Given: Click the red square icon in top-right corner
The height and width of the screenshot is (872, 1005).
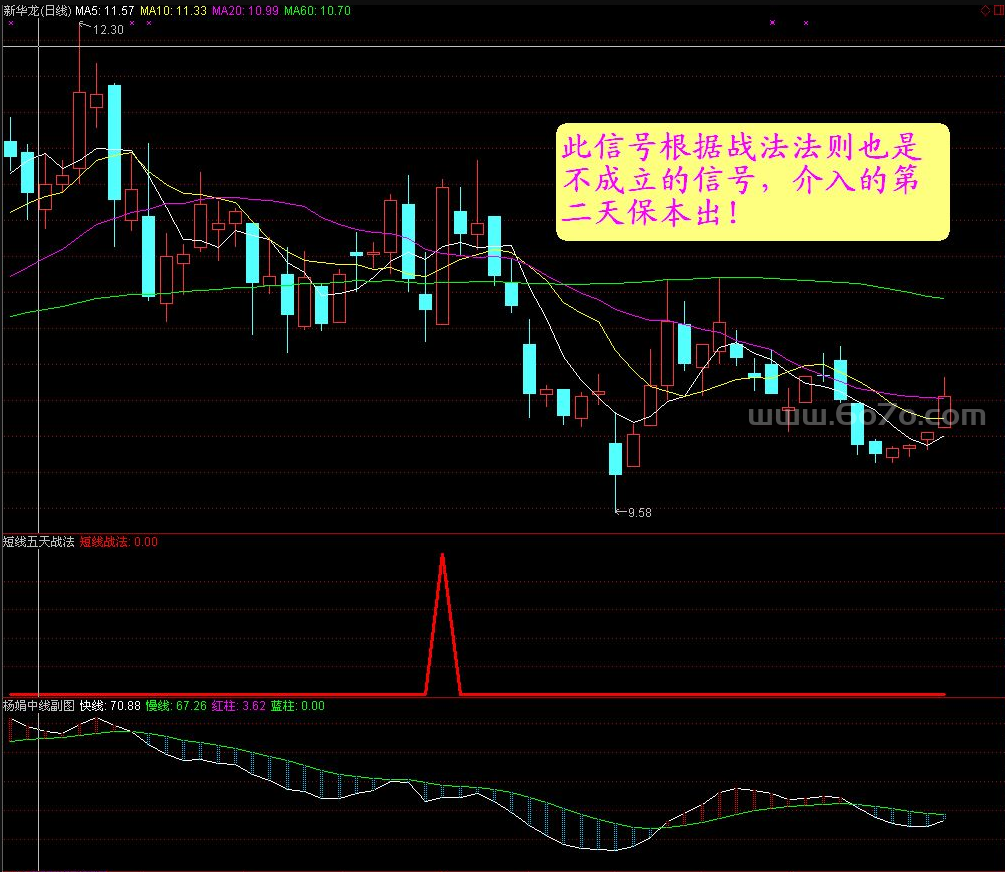Looking at the screenshot, I should (x=997, y=9).
